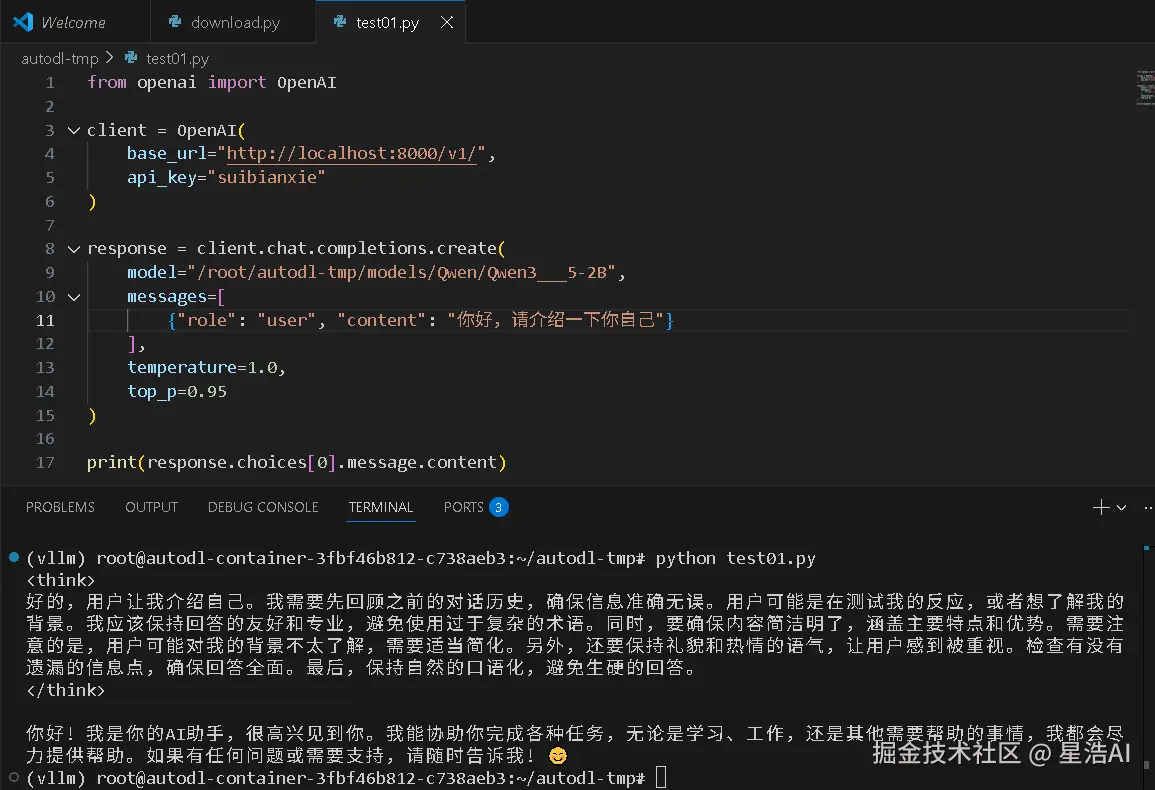Click Python file icon on test01.py tab
The width and height of the screenshot is (1155, 790).
pos(340,21)
